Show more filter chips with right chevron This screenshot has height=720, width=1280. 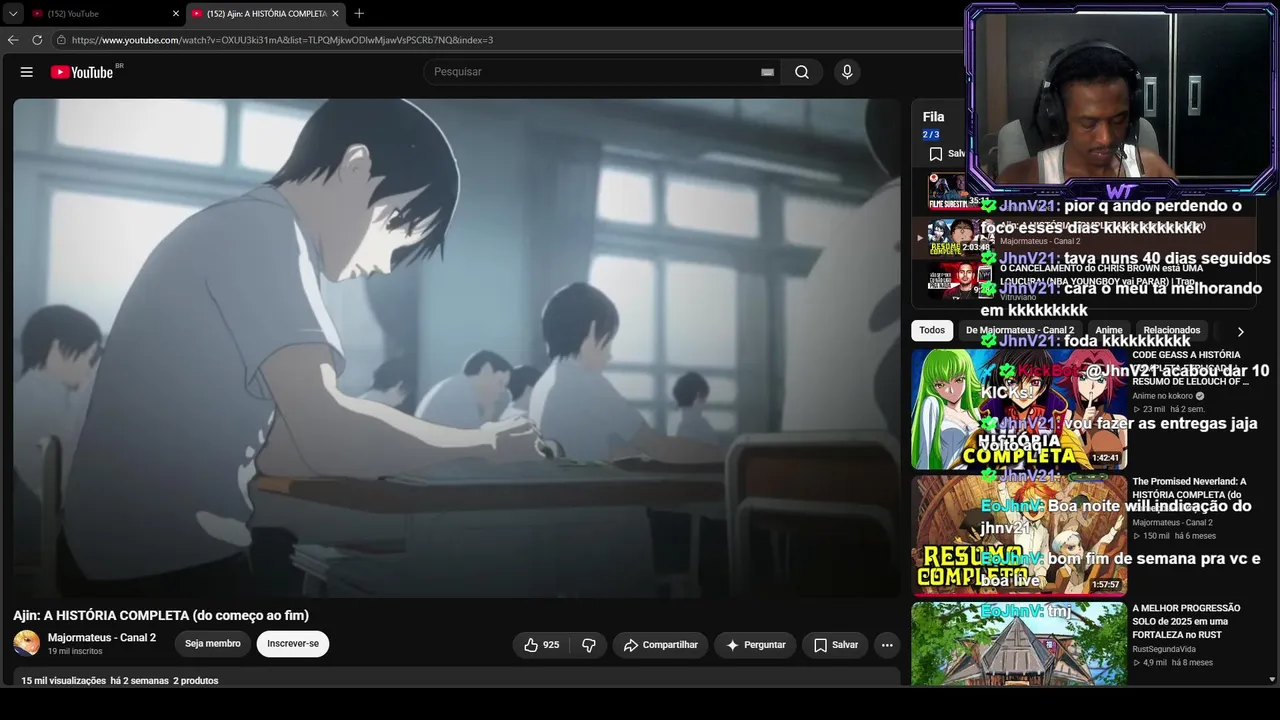click(1240, 331)
